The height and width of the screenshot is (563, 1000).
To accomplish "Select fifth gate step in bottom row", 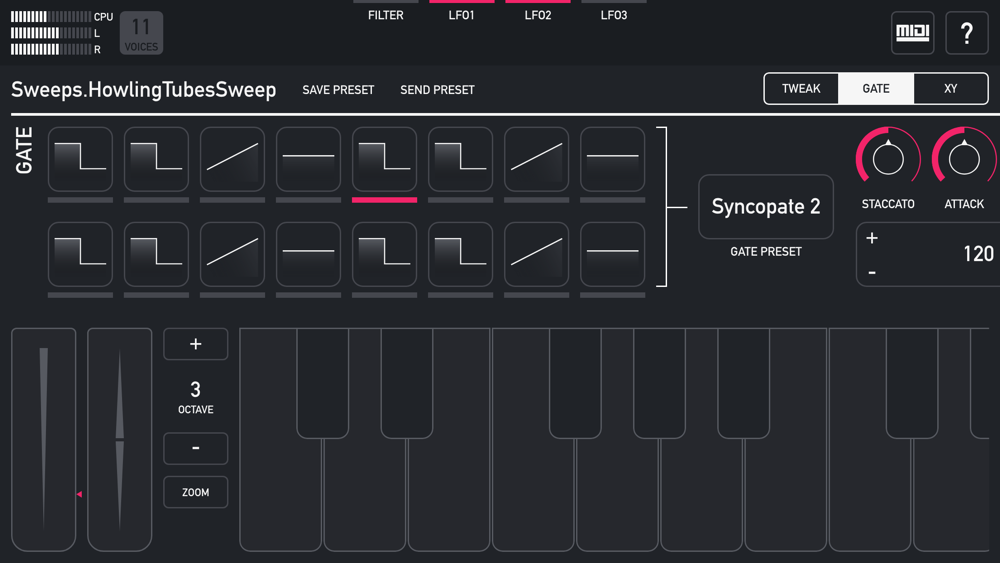I will (385, 254).
